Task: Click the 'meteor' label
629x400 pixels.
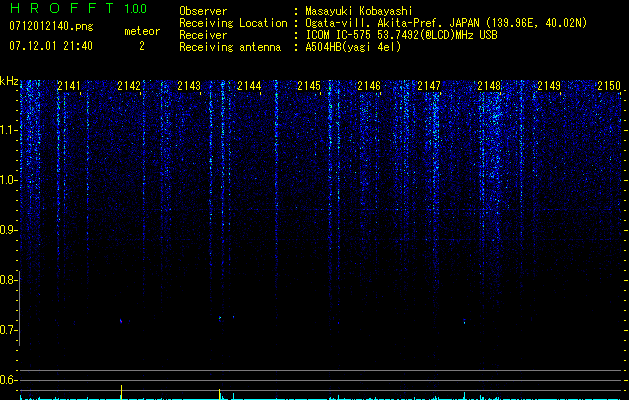Action: pos(142,31)
